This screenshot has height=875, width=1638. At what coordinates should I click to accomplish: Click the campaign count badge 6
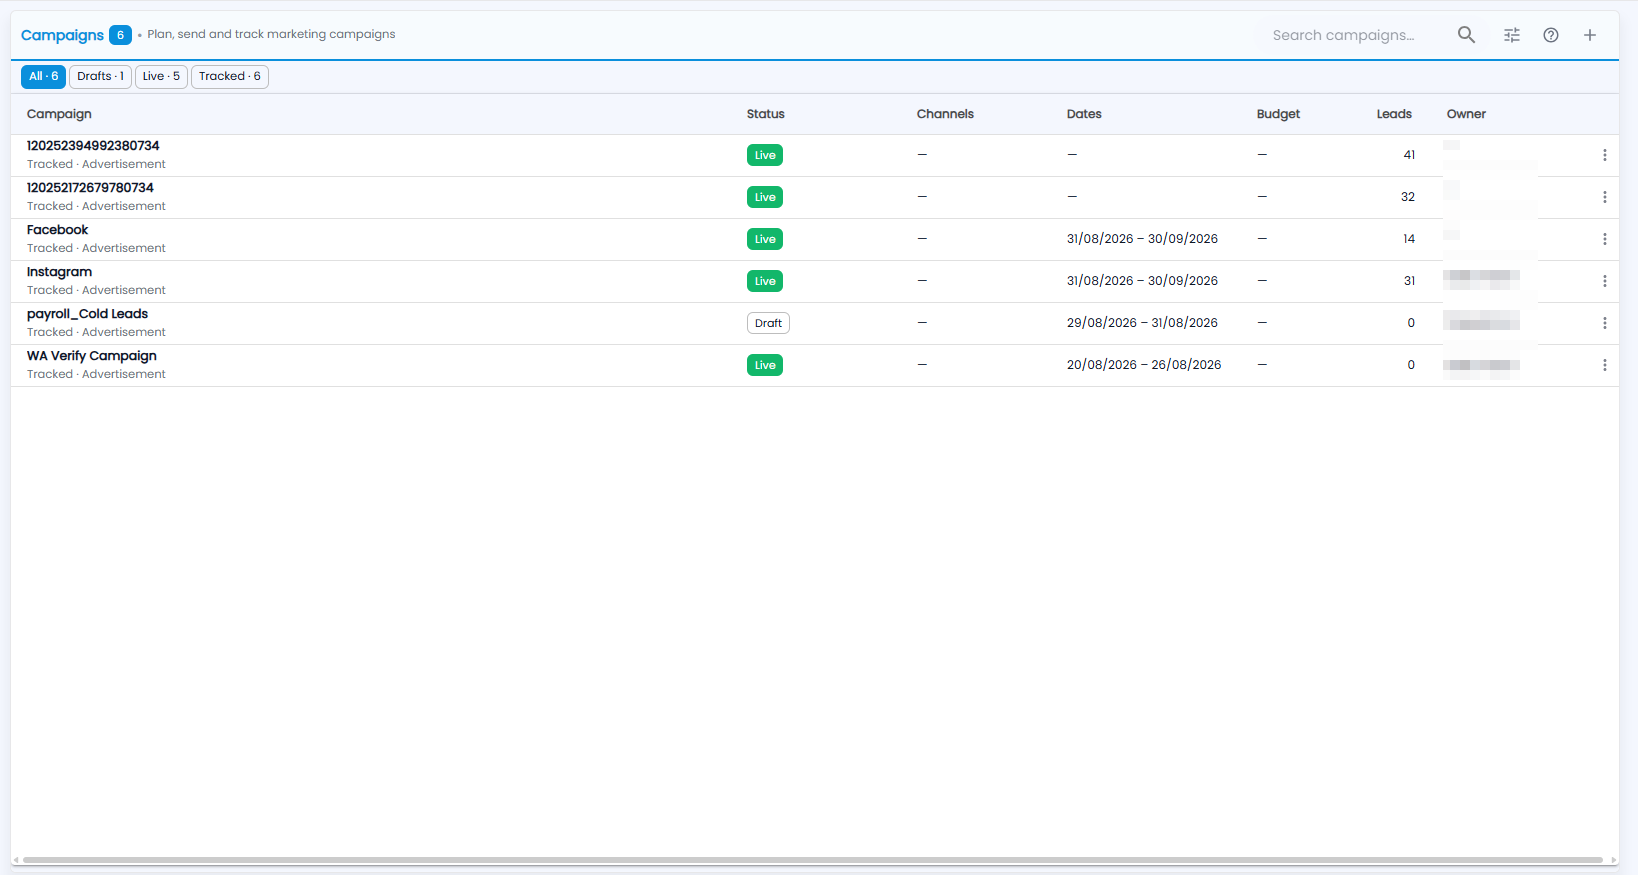120,35
